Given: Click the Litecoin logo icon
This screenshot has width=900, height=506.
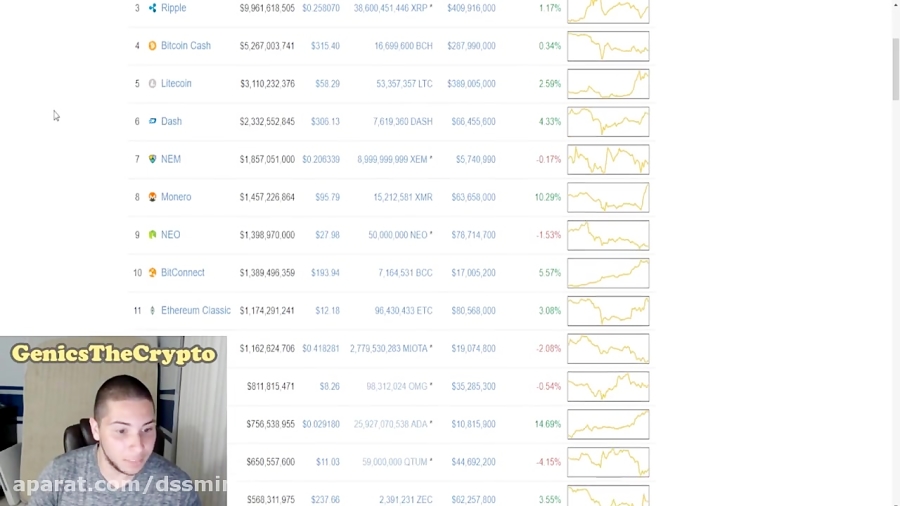Looking at the screenshot, I should pyautogui.click(x=152, y=84).
